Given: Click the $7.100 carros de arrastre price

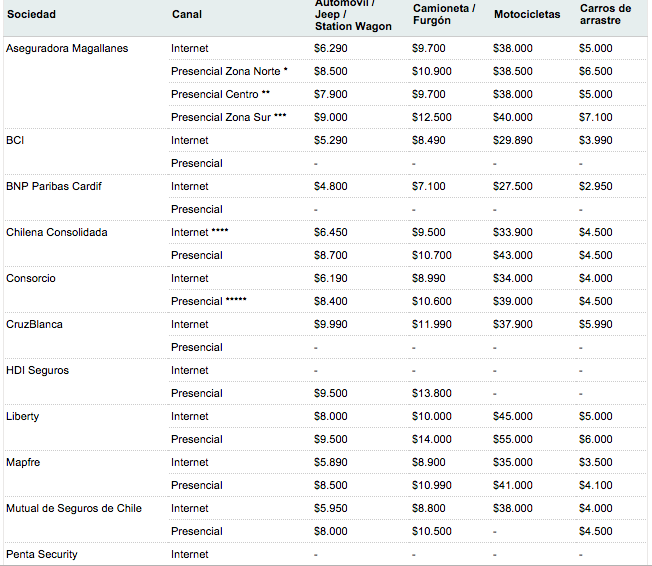Looking at the screenshot, I should point(595,117).
